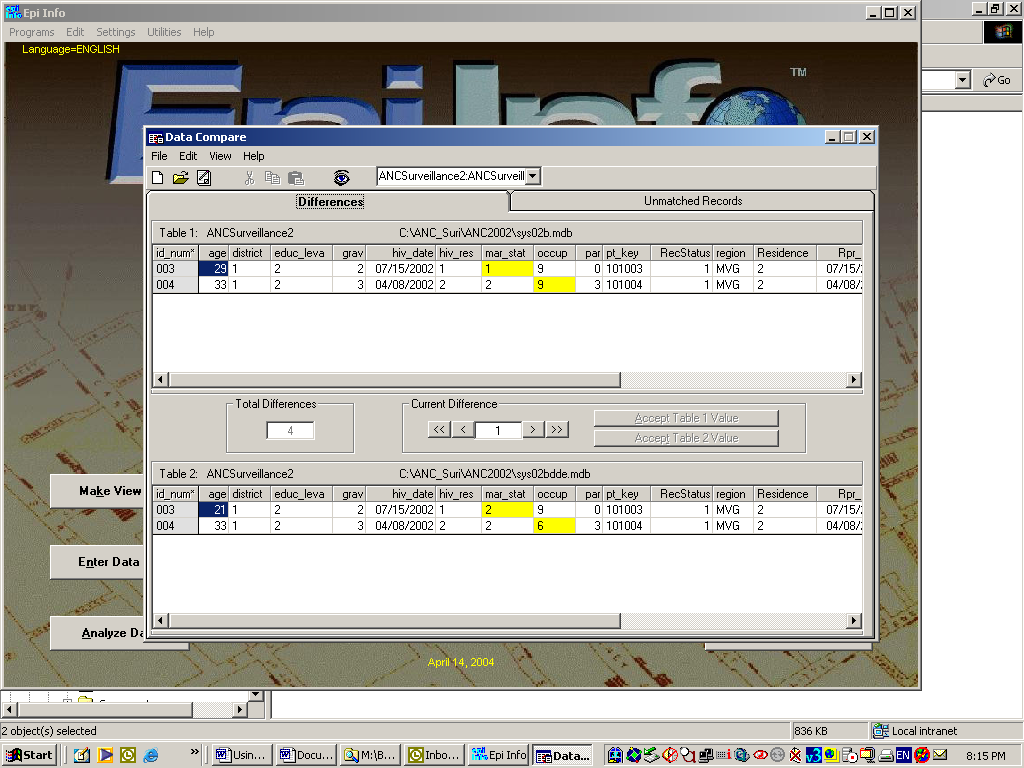Click Table 1 scroll left arrow
1024x768 pixels.
tap(161, 379)
